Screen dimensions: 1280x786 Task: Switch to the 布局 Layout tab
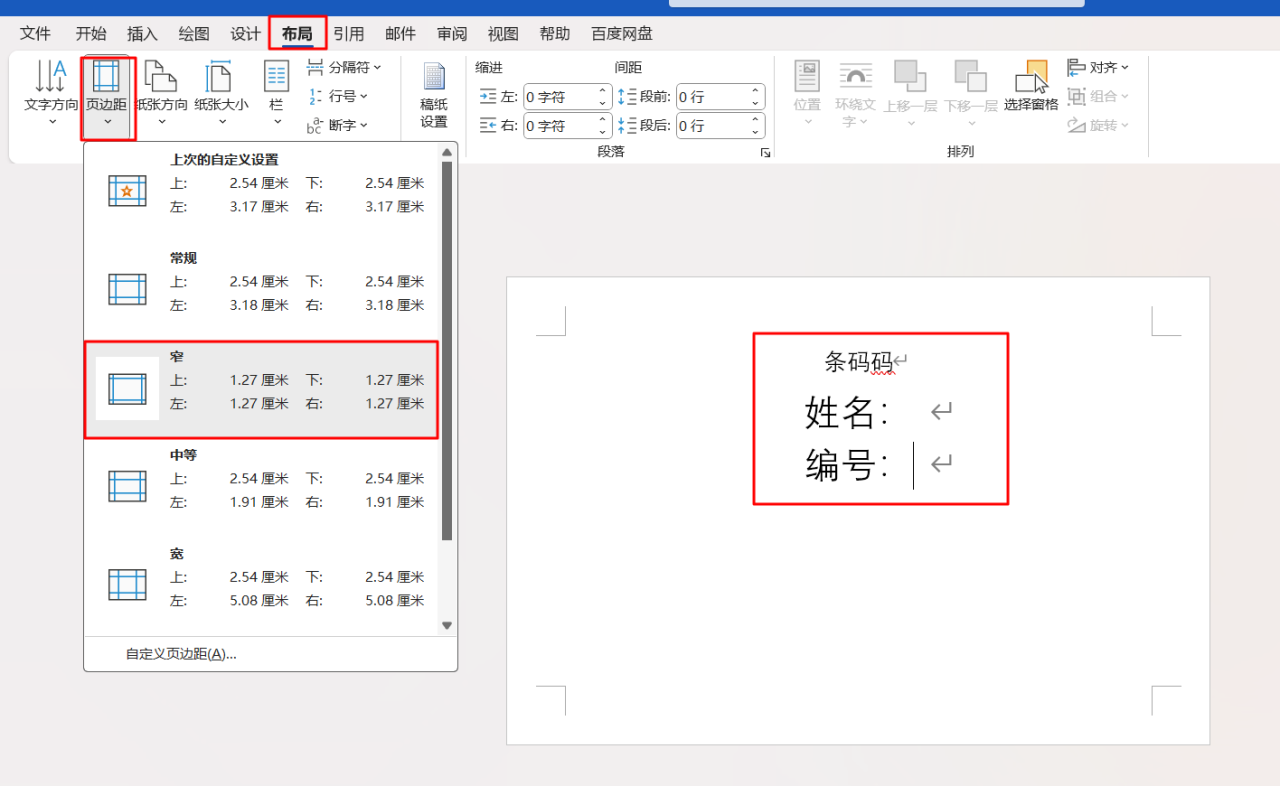[x=297, y=34]
